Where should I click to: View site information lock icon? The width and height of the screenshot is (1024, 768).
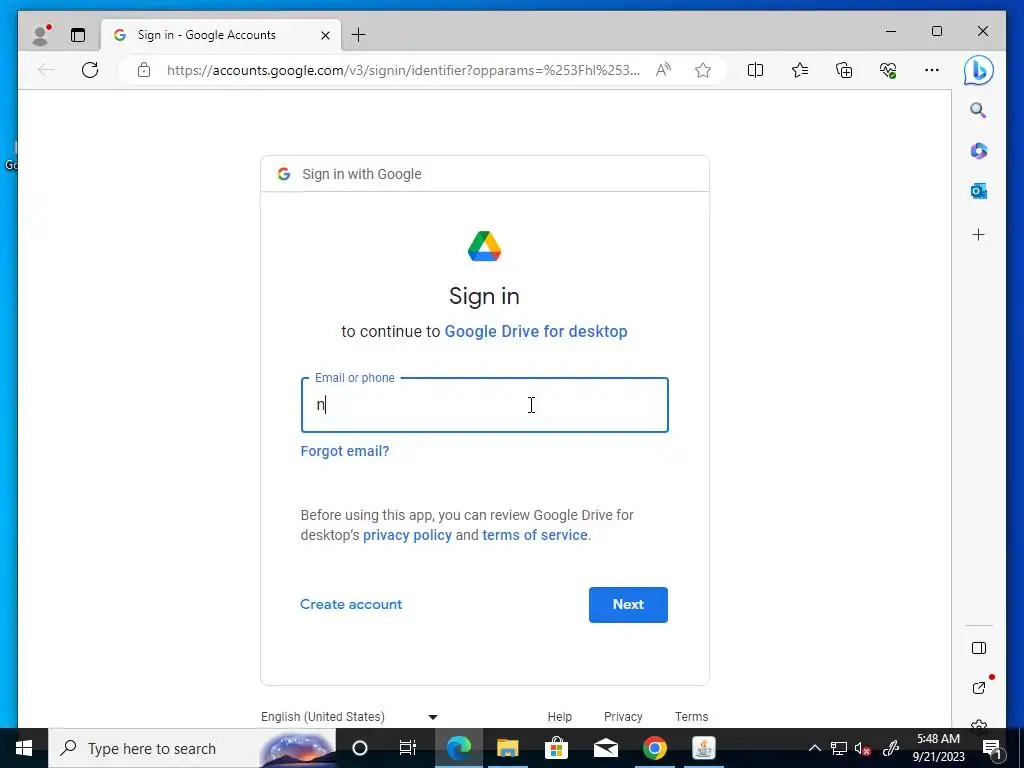click(x=144, y=70)
